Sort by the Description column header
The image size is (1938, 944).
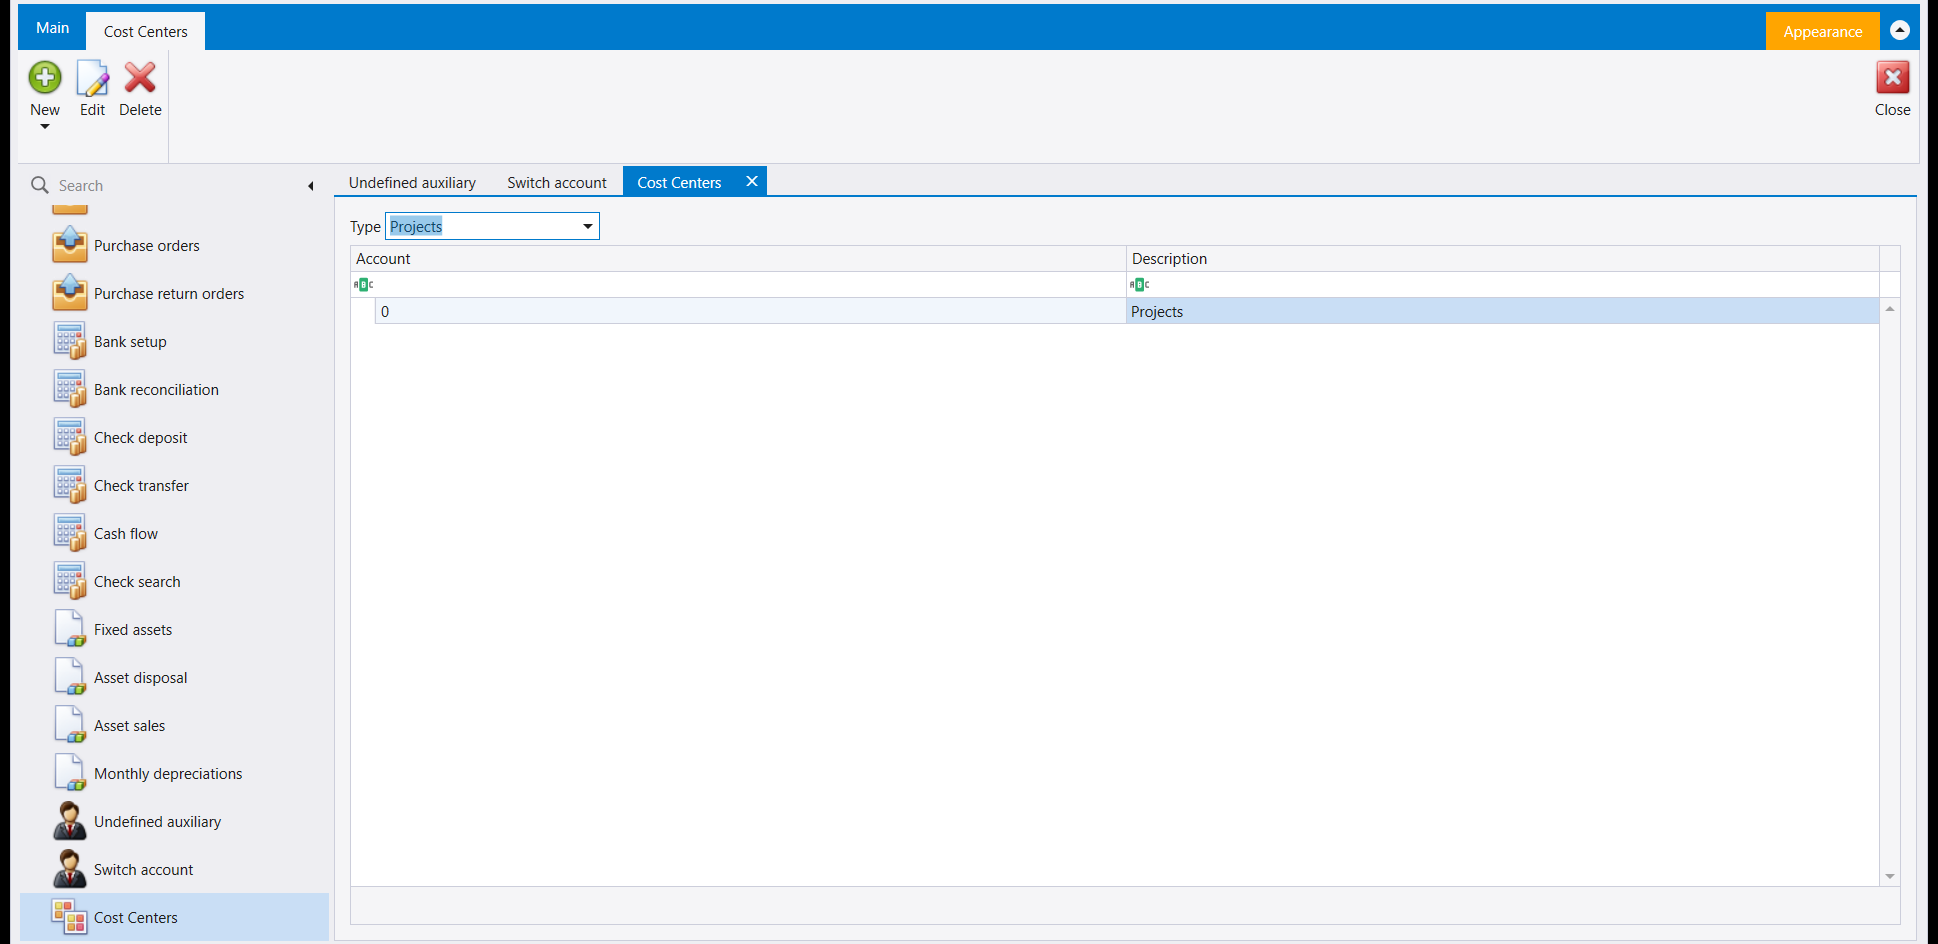pyautogui.click(x=1503, y=259)
